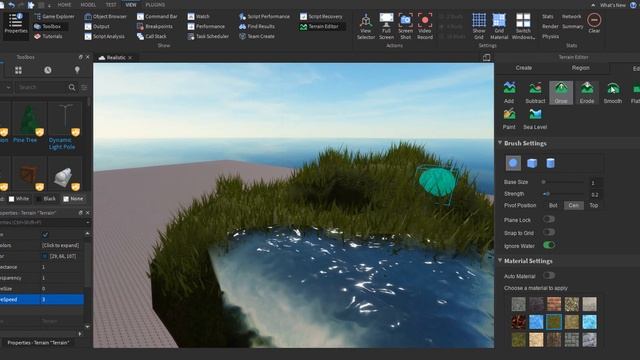Image resolution: width=640 pixels, height=360 pixels.
Task: Select the Sea Level tool
Action: (x=535, y=118)
